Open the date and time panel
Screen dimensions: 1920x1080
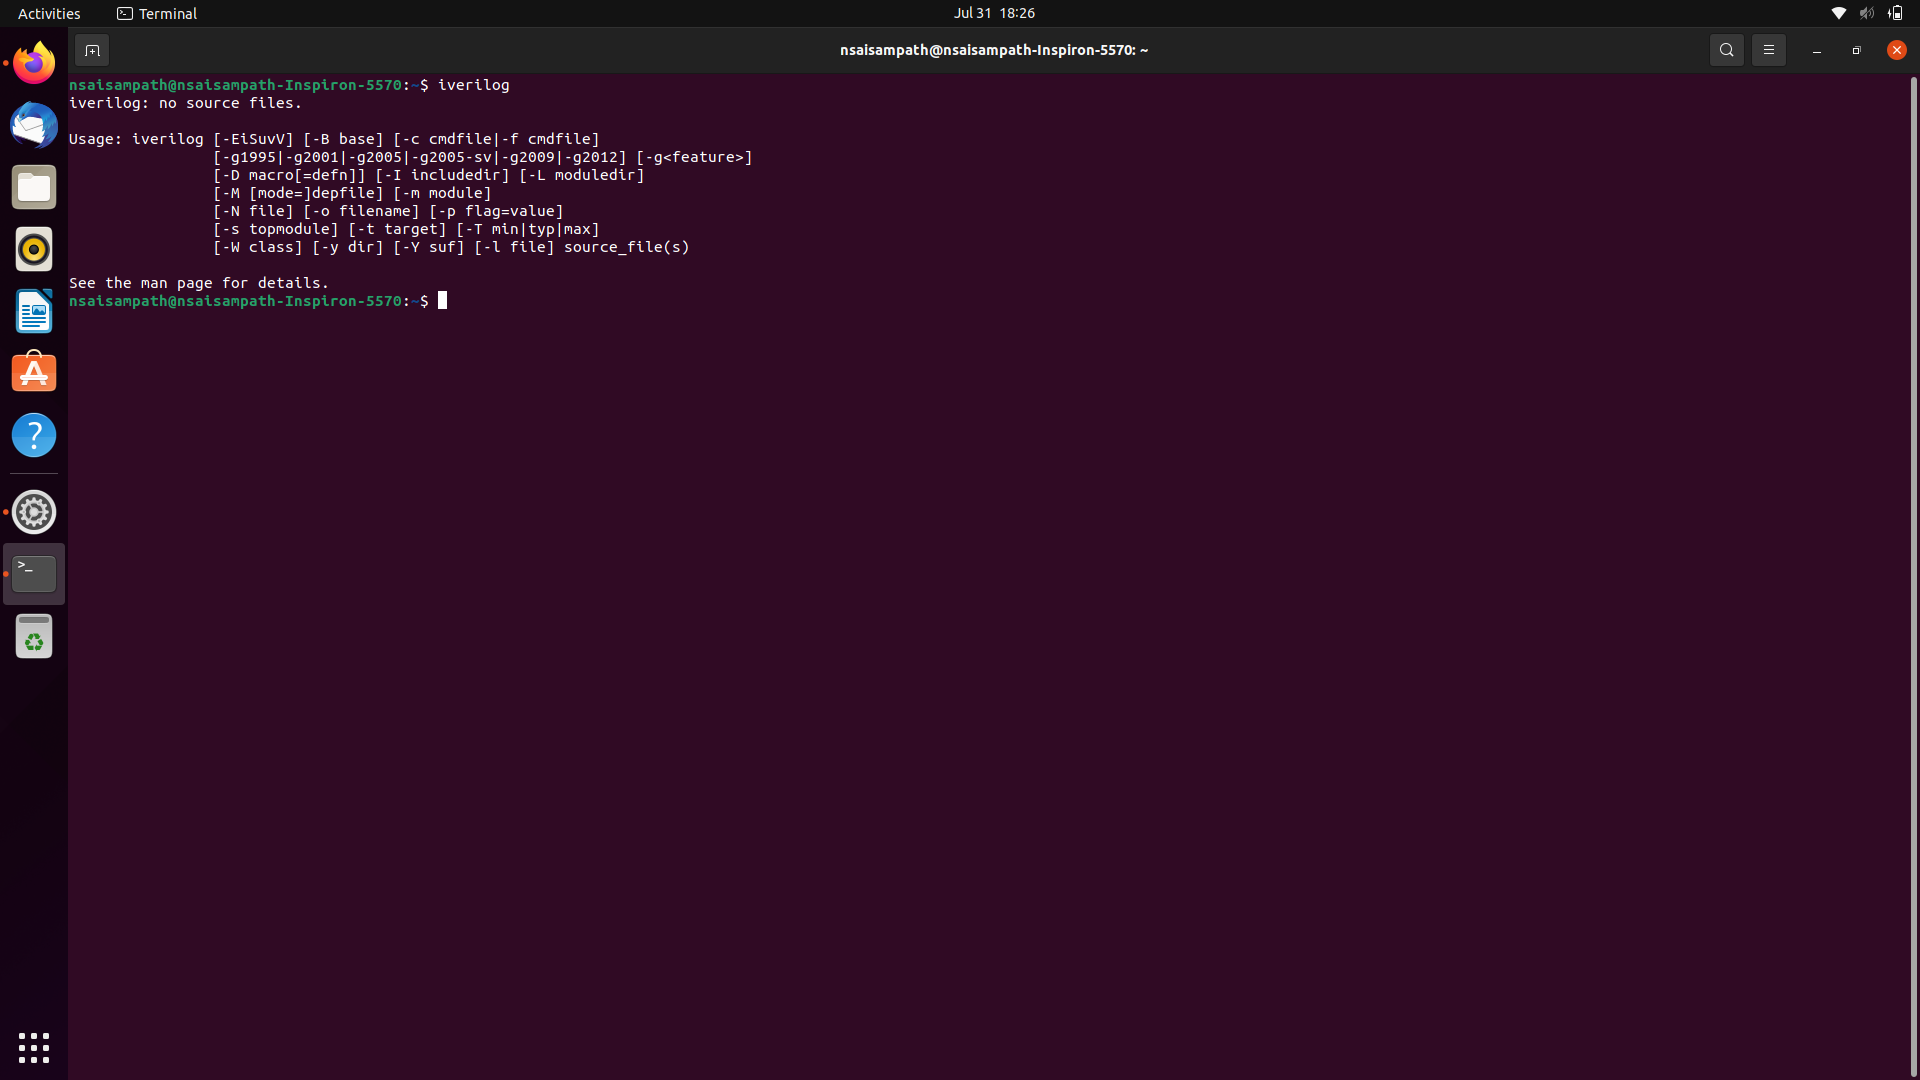993,13
